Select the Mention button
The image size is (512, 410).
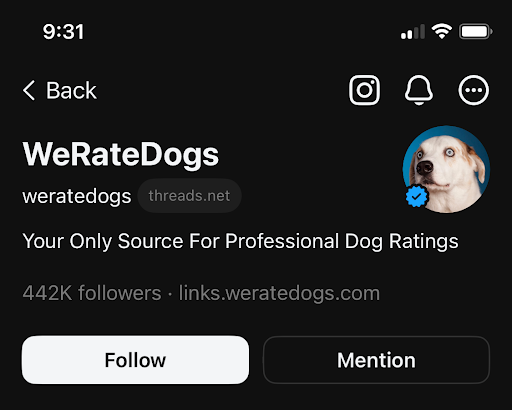tap(376, 360)
